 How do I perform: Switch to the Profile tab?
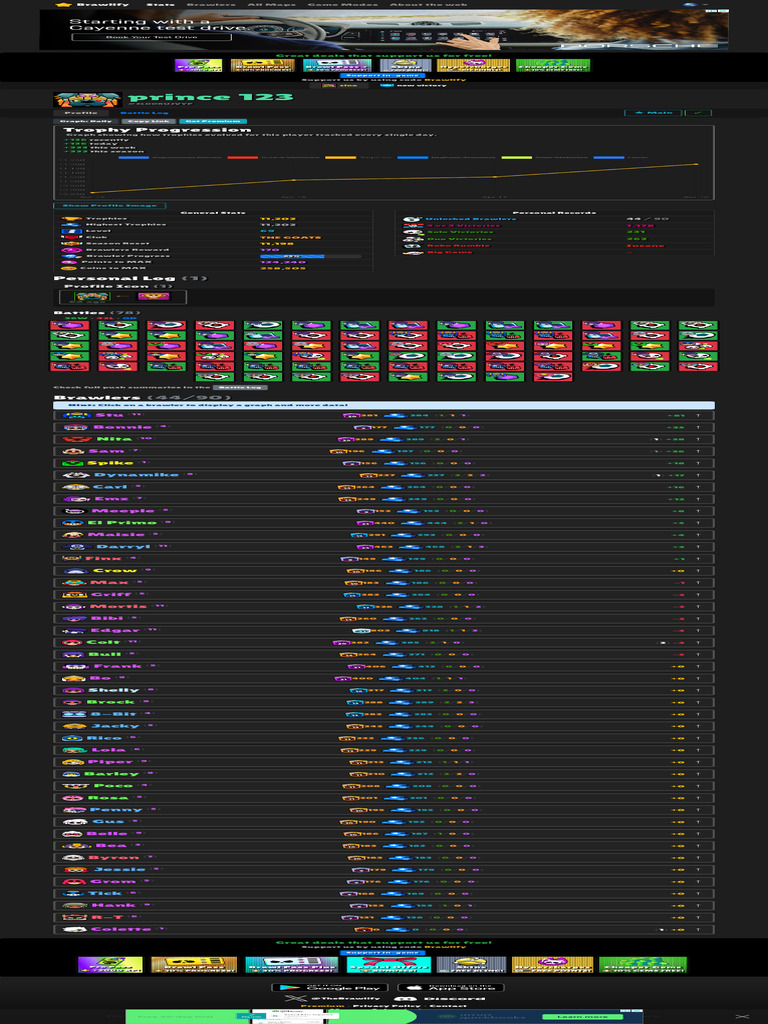81,113
